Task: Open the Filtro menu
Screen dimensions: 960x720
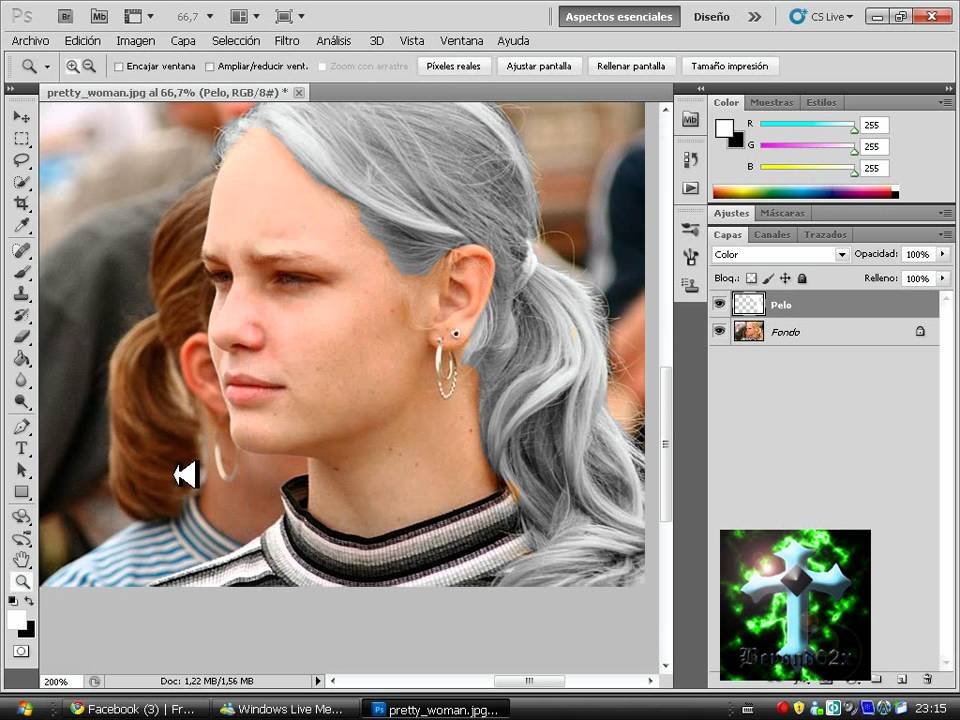Action: (x=287, y=41)
